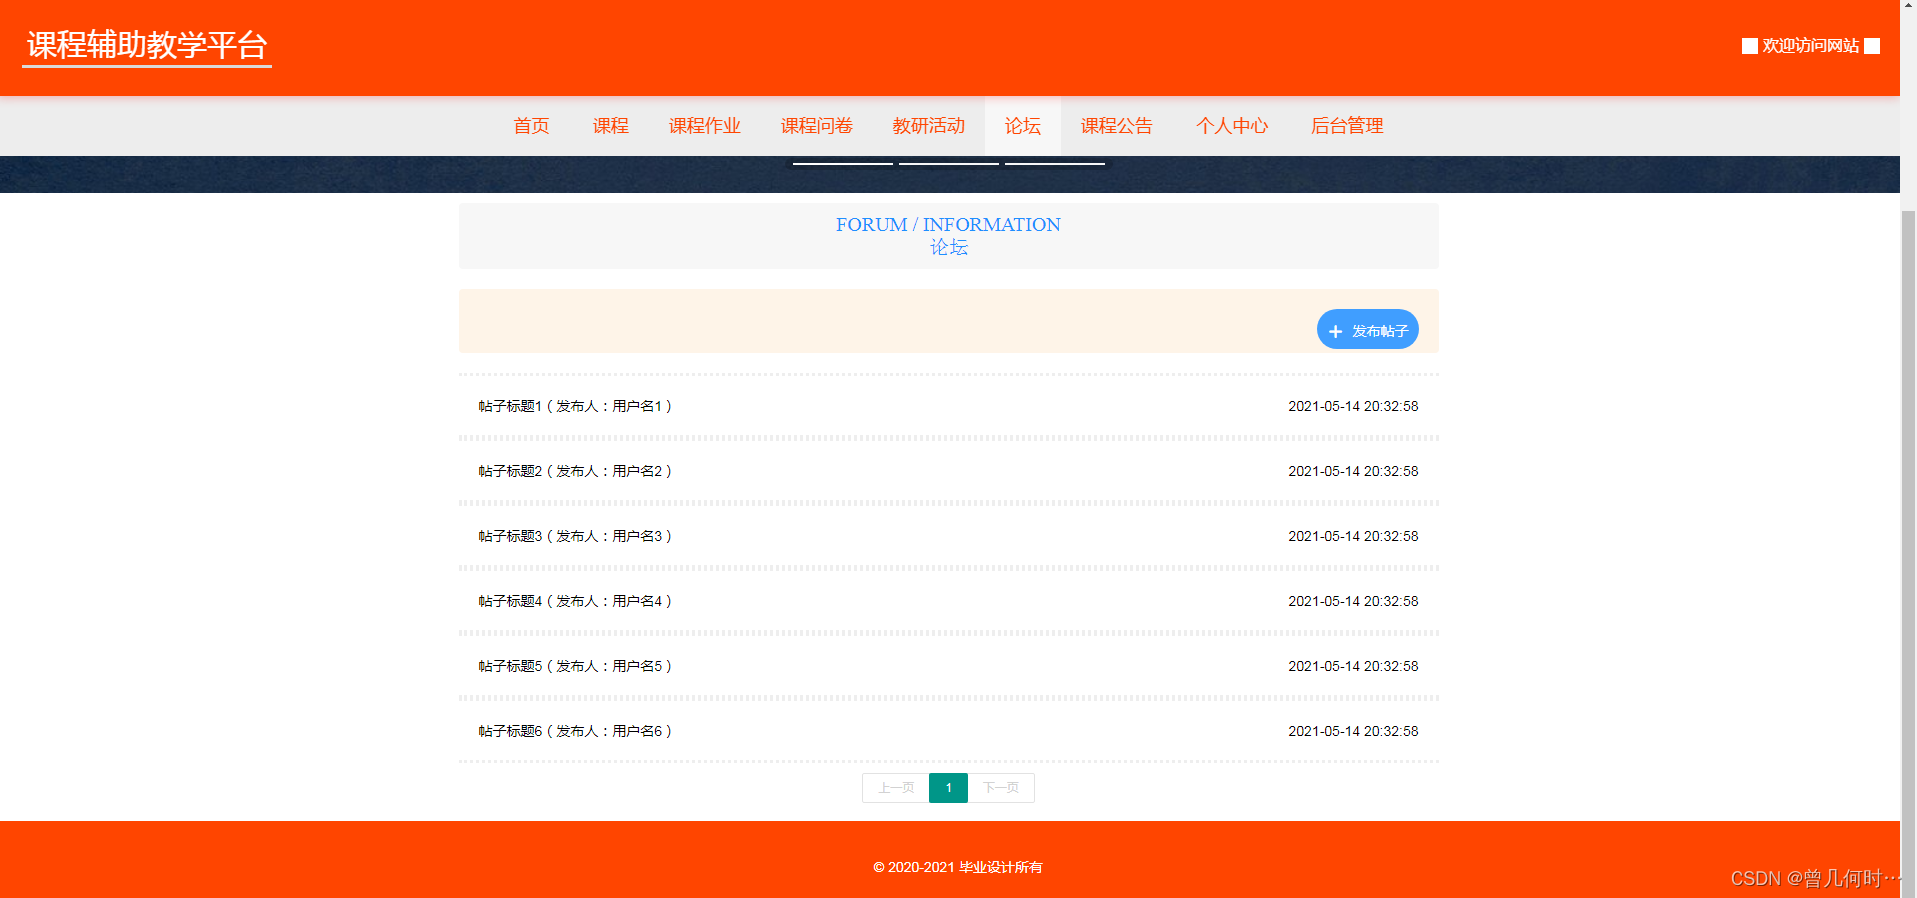Select 教研活动 in the navigation bar
The width and height of the screenshot is (1917, 898).
pos(929,126)
